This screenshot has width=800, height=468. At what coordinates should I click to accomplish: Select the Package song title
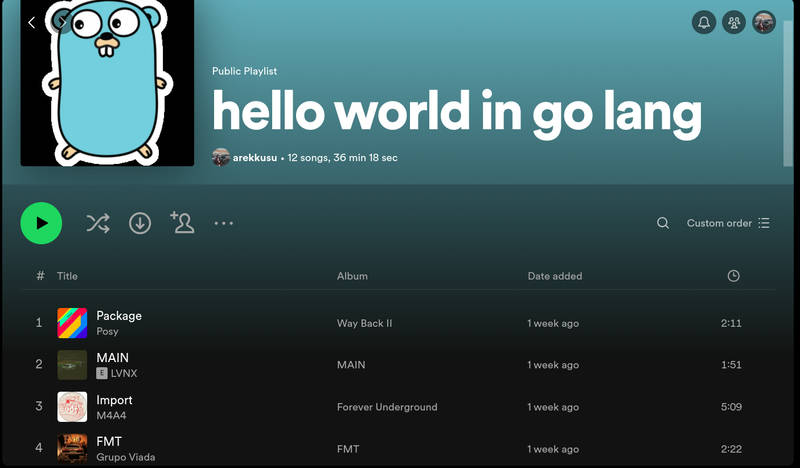[119, 316]
